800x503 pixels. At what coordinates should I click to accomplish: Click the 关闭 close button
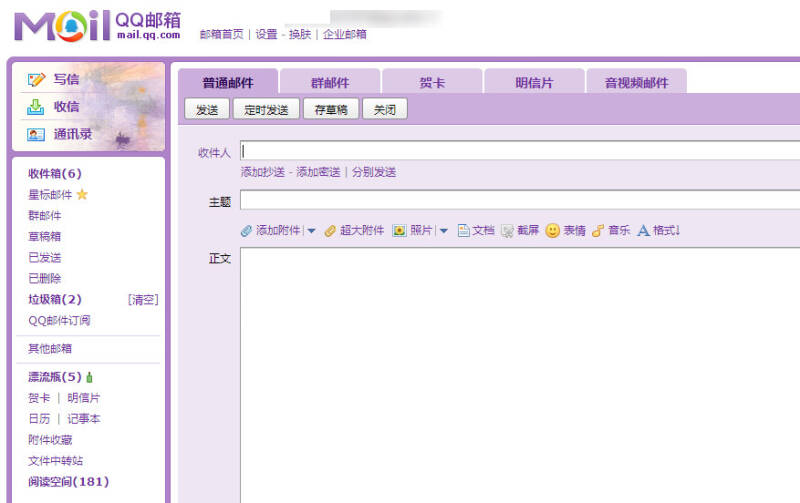tap(385, 109)
